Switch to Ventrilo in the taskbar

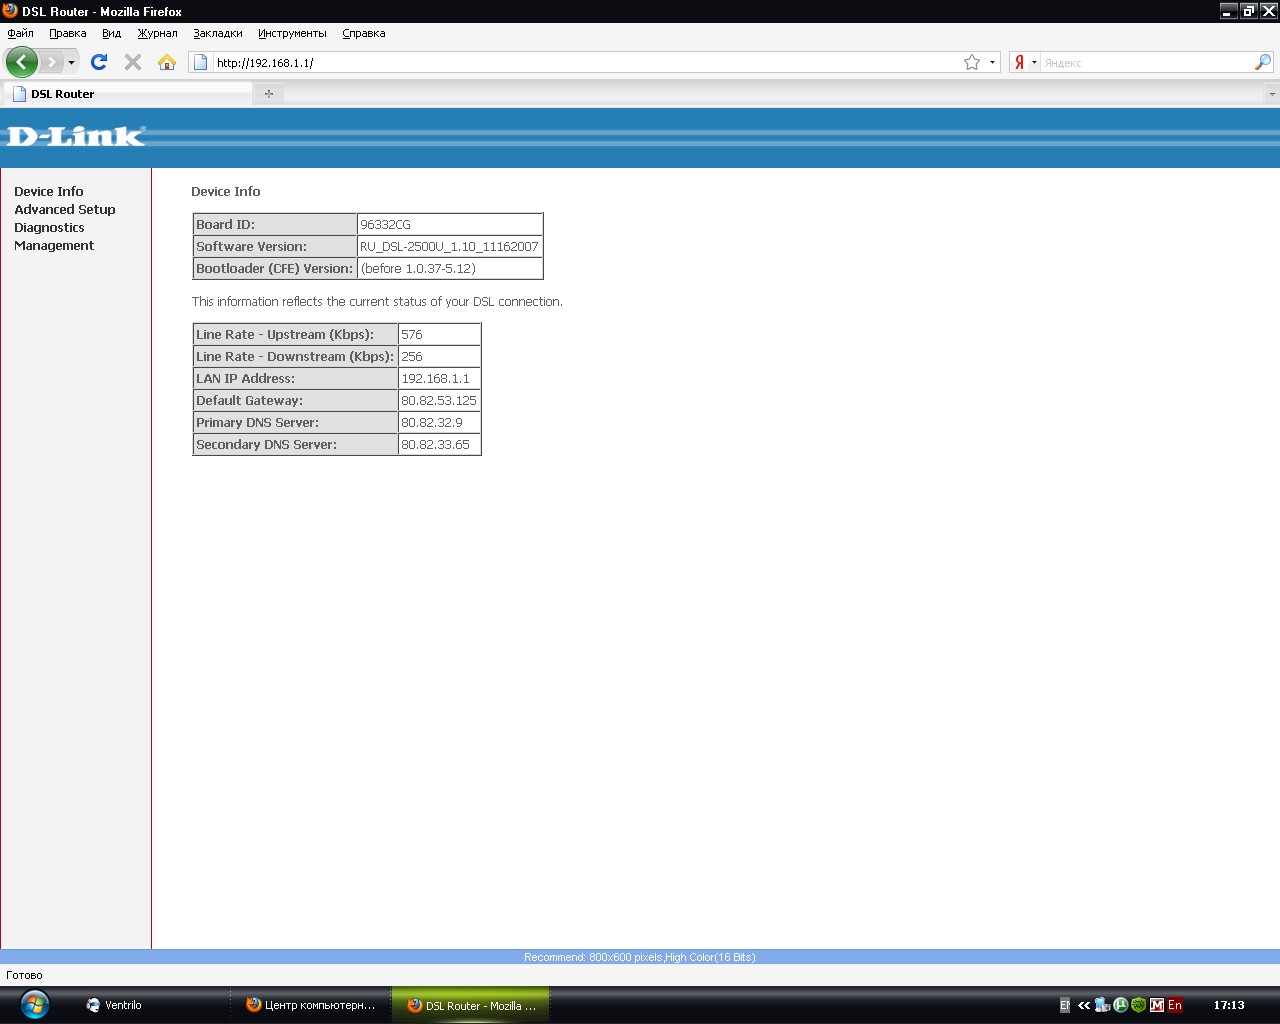[122, 1005]
